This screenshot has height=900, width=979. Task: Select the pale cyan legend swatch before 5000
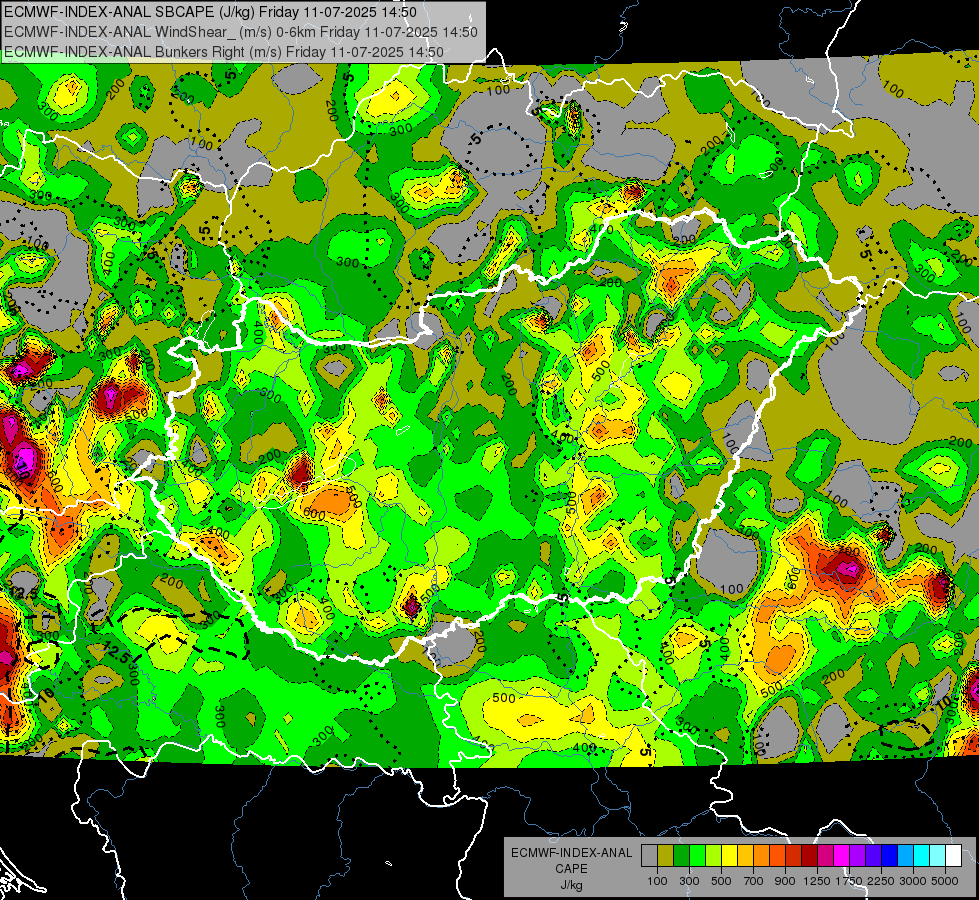click(x=938, y=856)
